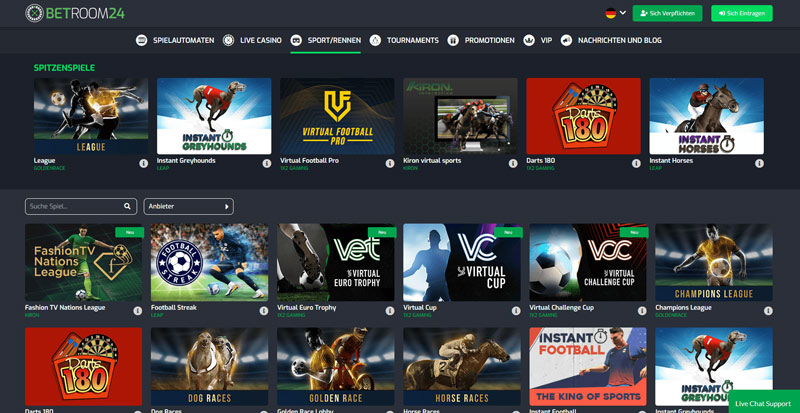
Task: Show info for top Instant Greyhounds
Action: pyautogui.click(x=267, y=163)
